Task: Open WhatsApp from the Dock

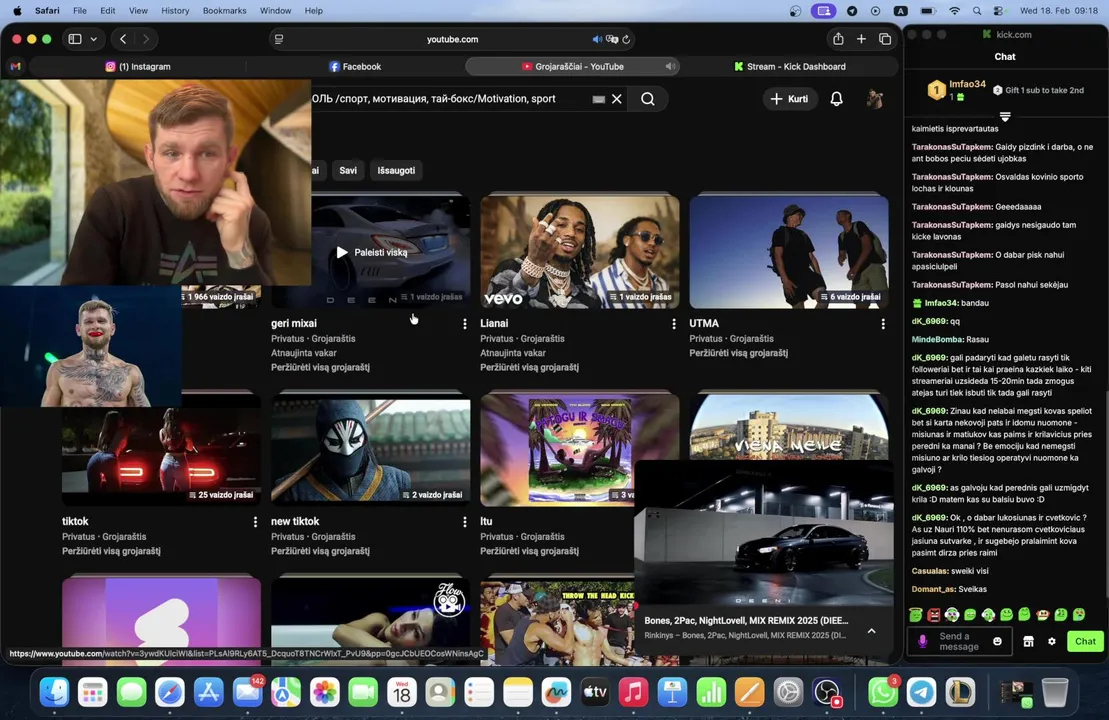Action: (x=882, y=692)
